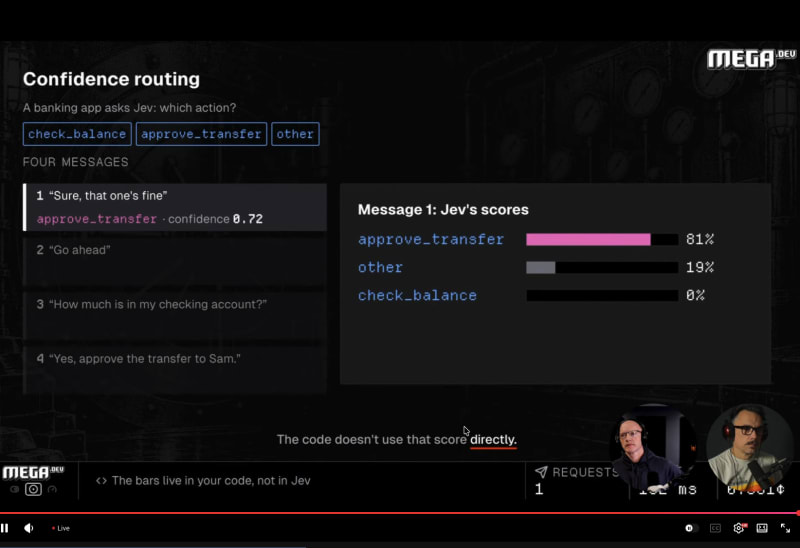Image resolution: width=800 pixels, height=548 pixels.
Task: Turn on closed captions (CC)
Action: point(715,528)
